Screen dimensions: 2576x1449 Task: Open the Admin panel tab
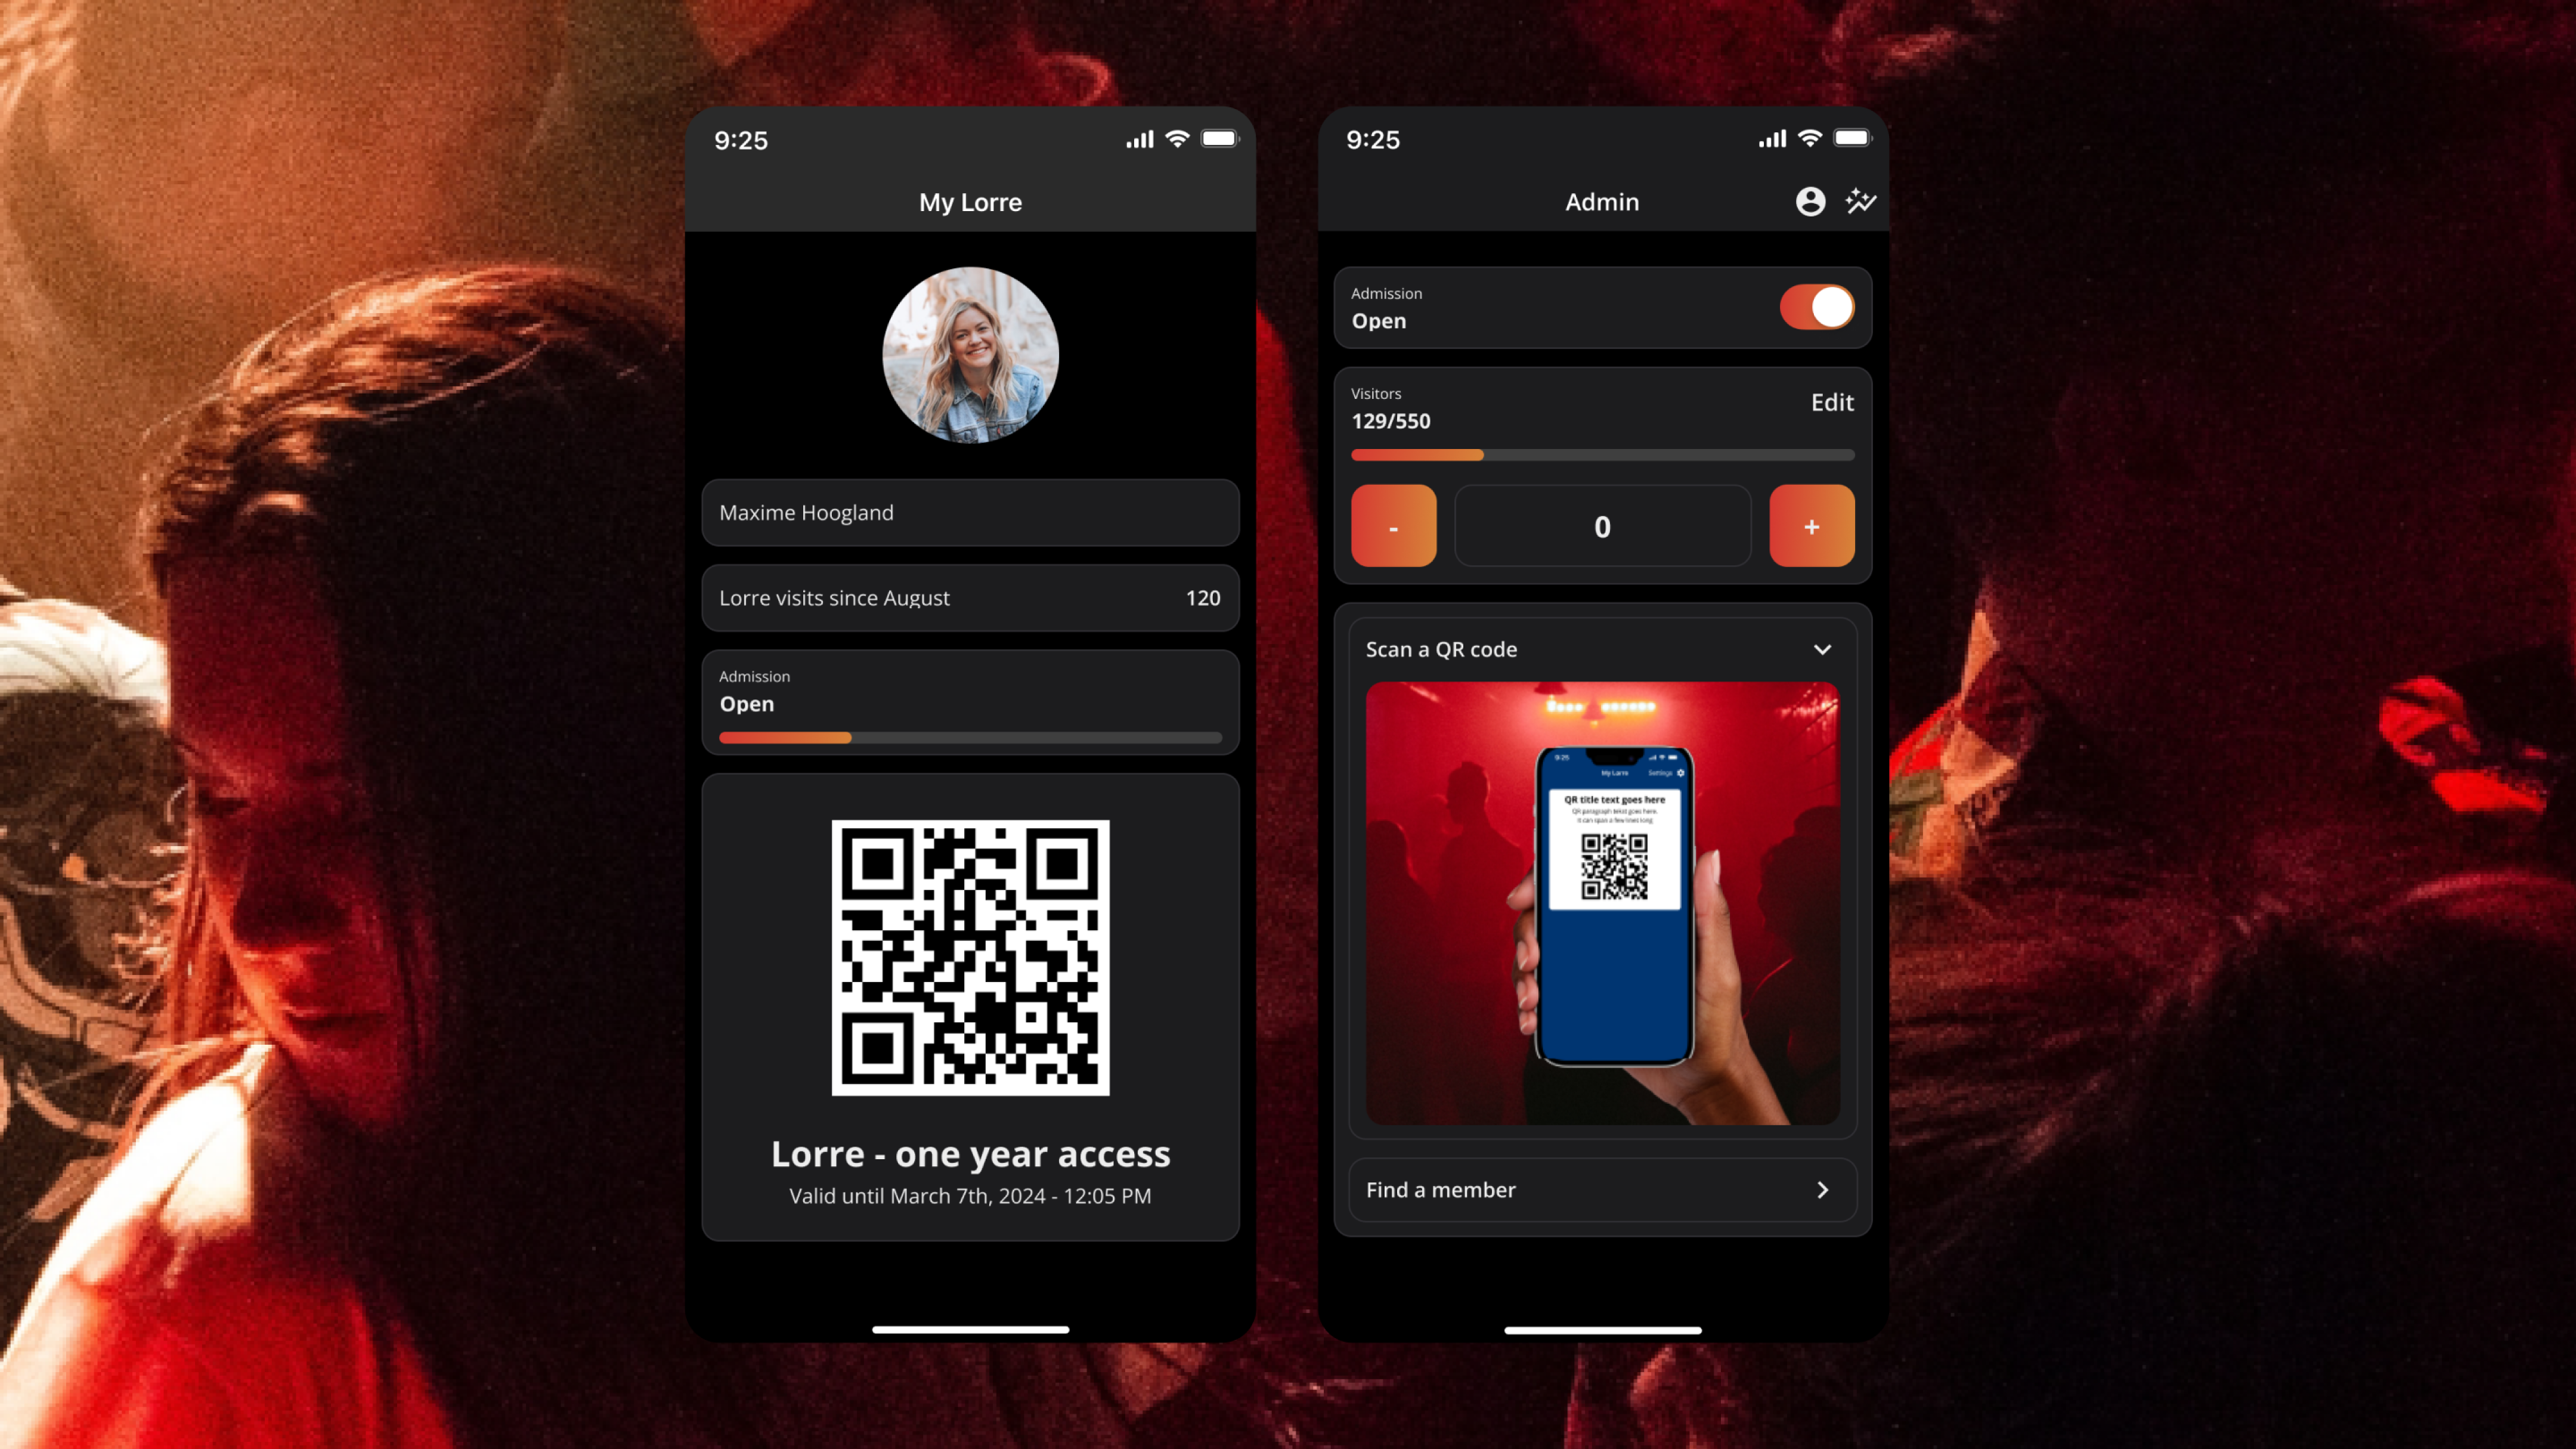tap(1601, 200)
